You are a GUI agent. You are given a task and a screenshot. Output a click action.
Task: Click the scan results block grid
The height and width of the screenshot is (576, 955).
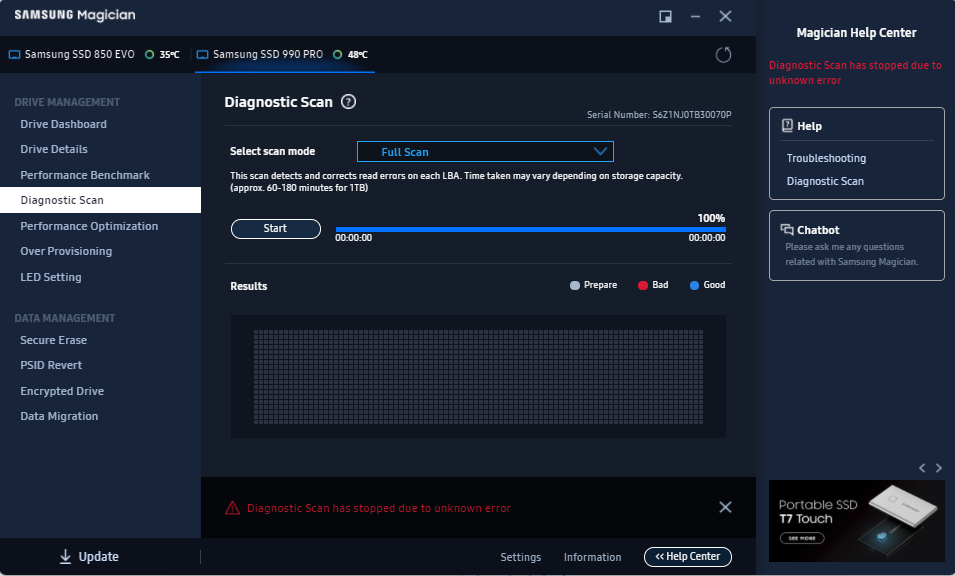coord(478,377)
